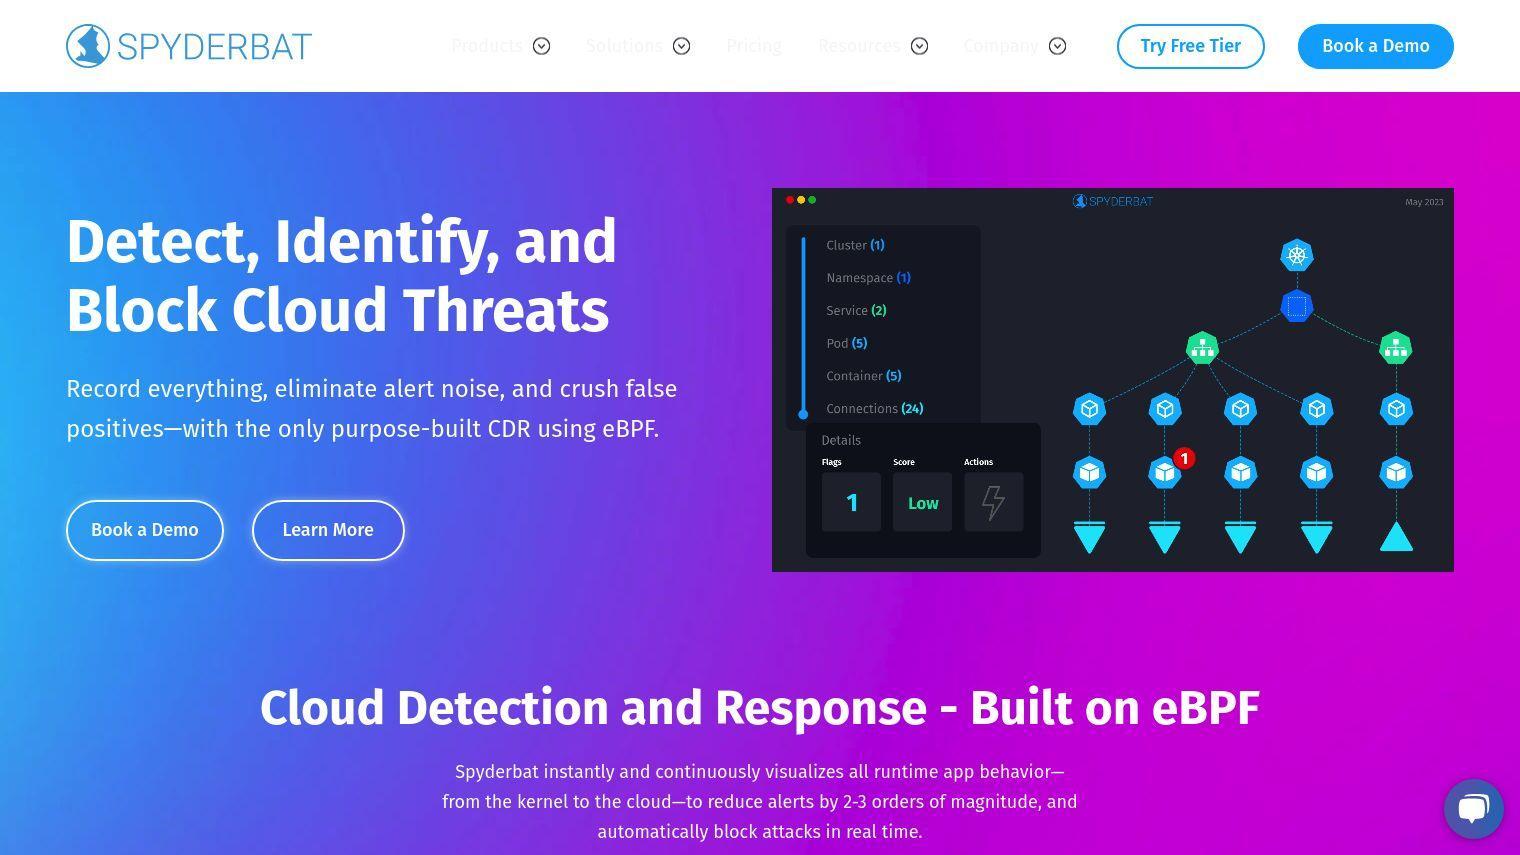Click the Cloud Detection and Response heading
This screenshot has width=1520, height=855.
coord(760,708)
